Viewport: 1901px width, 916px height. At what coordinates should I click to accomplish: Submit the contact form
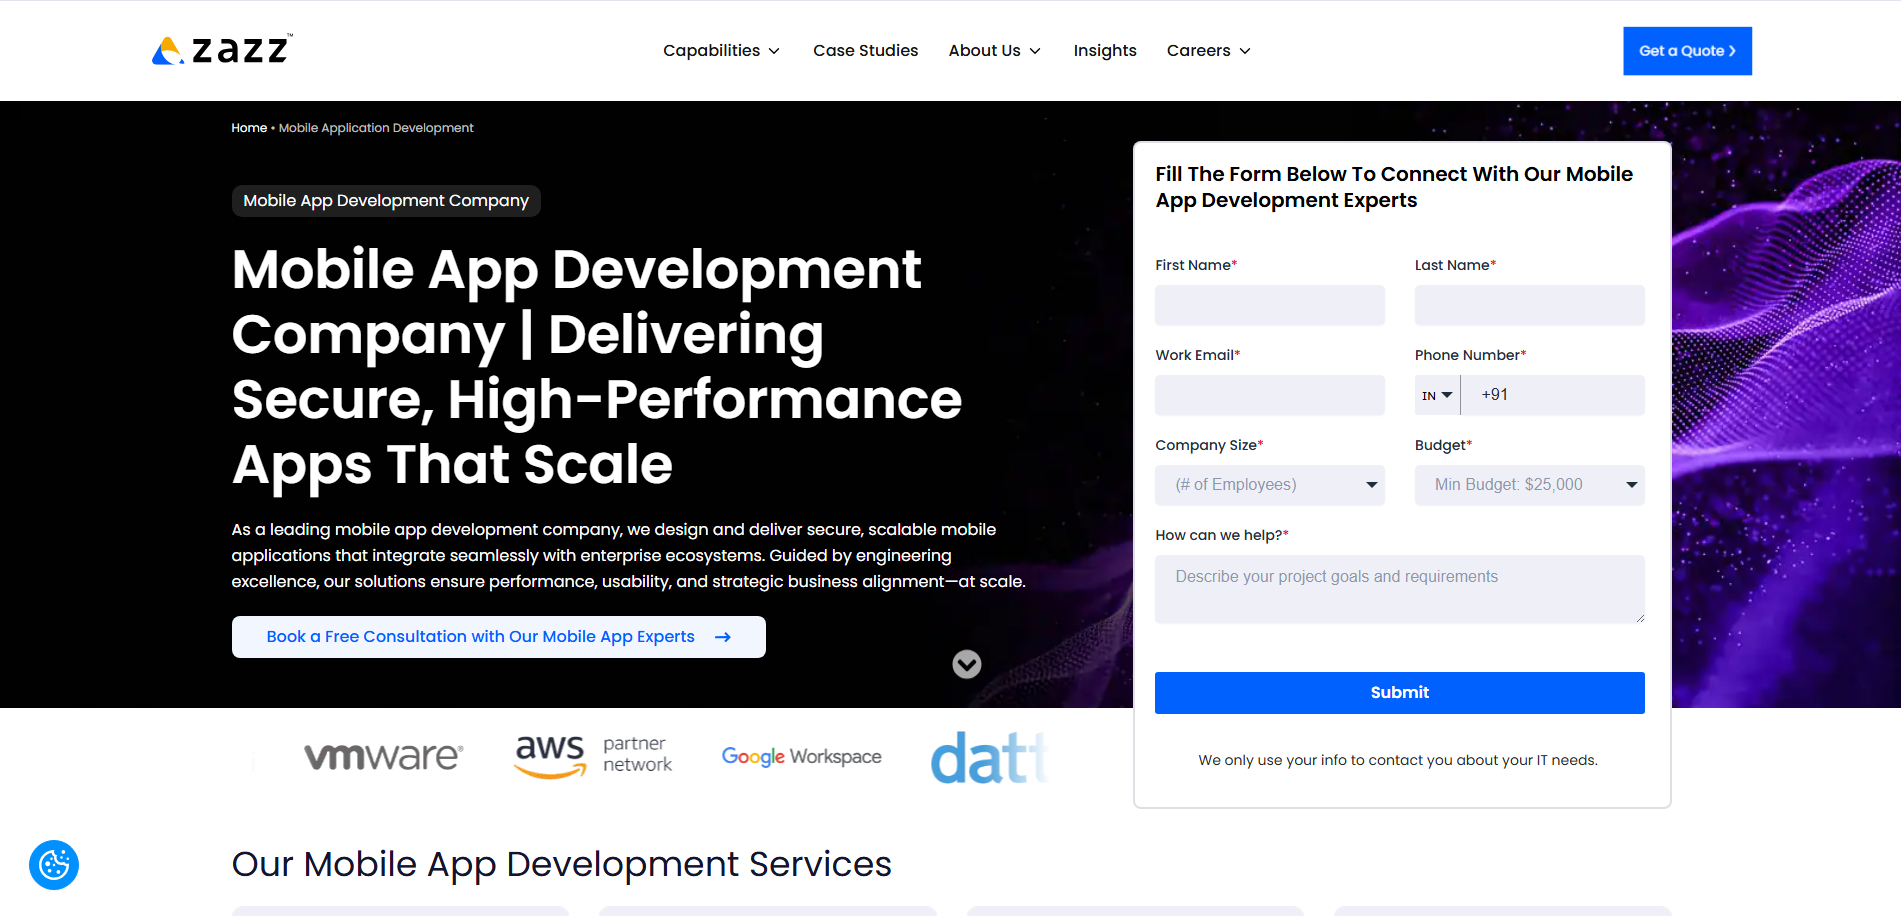point(1399,693)
